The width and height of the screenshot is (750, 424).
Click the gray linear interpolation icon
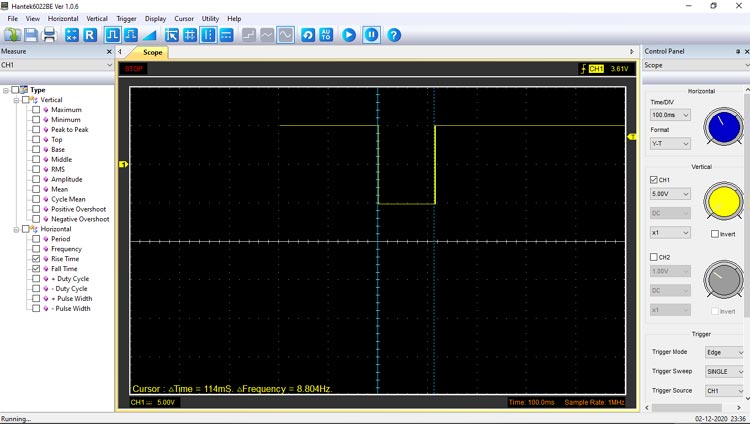[267, 35]
